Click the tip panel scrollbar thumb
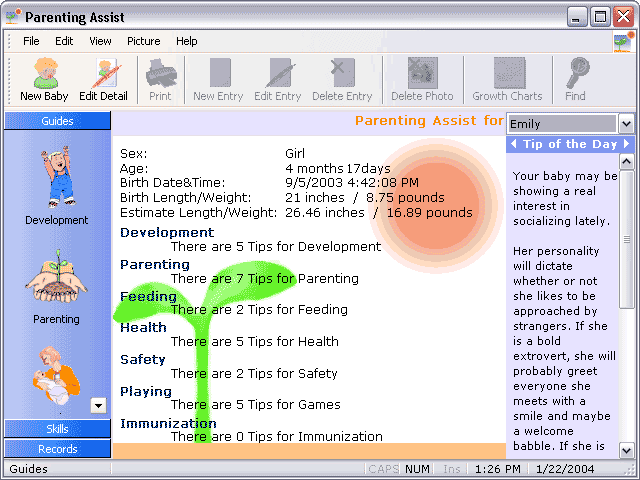The width and height of the screenshot is (640, 480). click(x=627, y=240)
